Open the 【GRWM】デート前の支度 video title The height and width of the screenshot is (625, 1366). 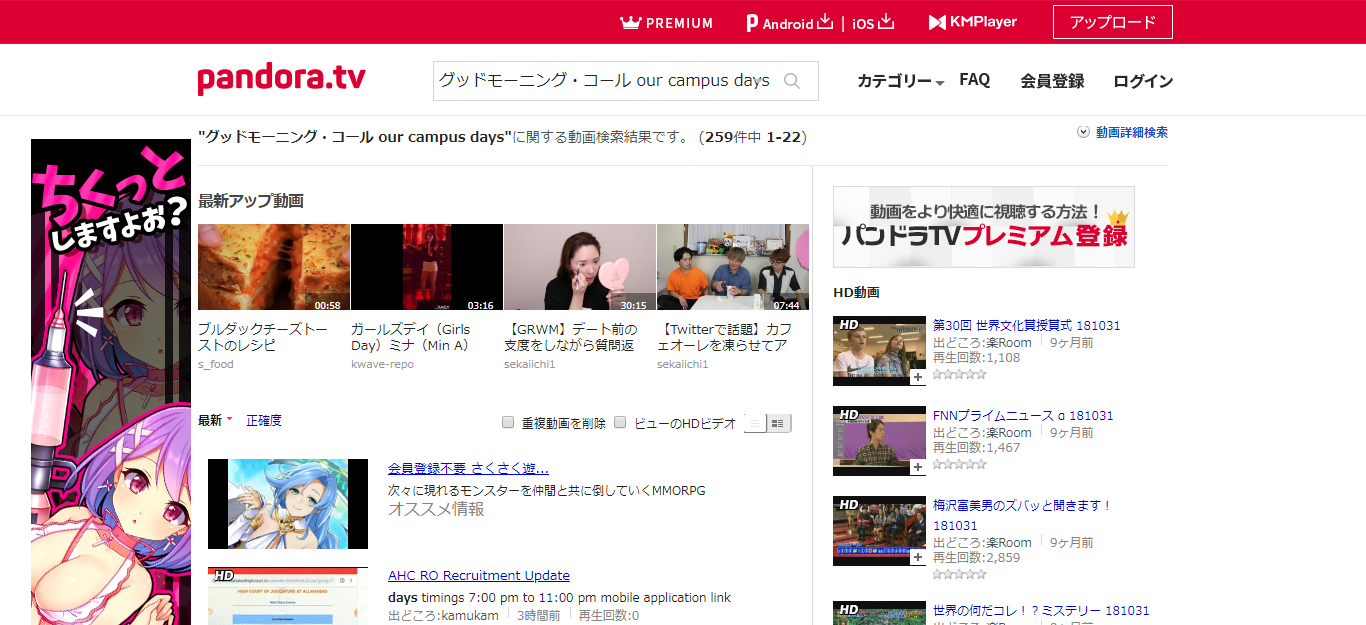(569, 337)
